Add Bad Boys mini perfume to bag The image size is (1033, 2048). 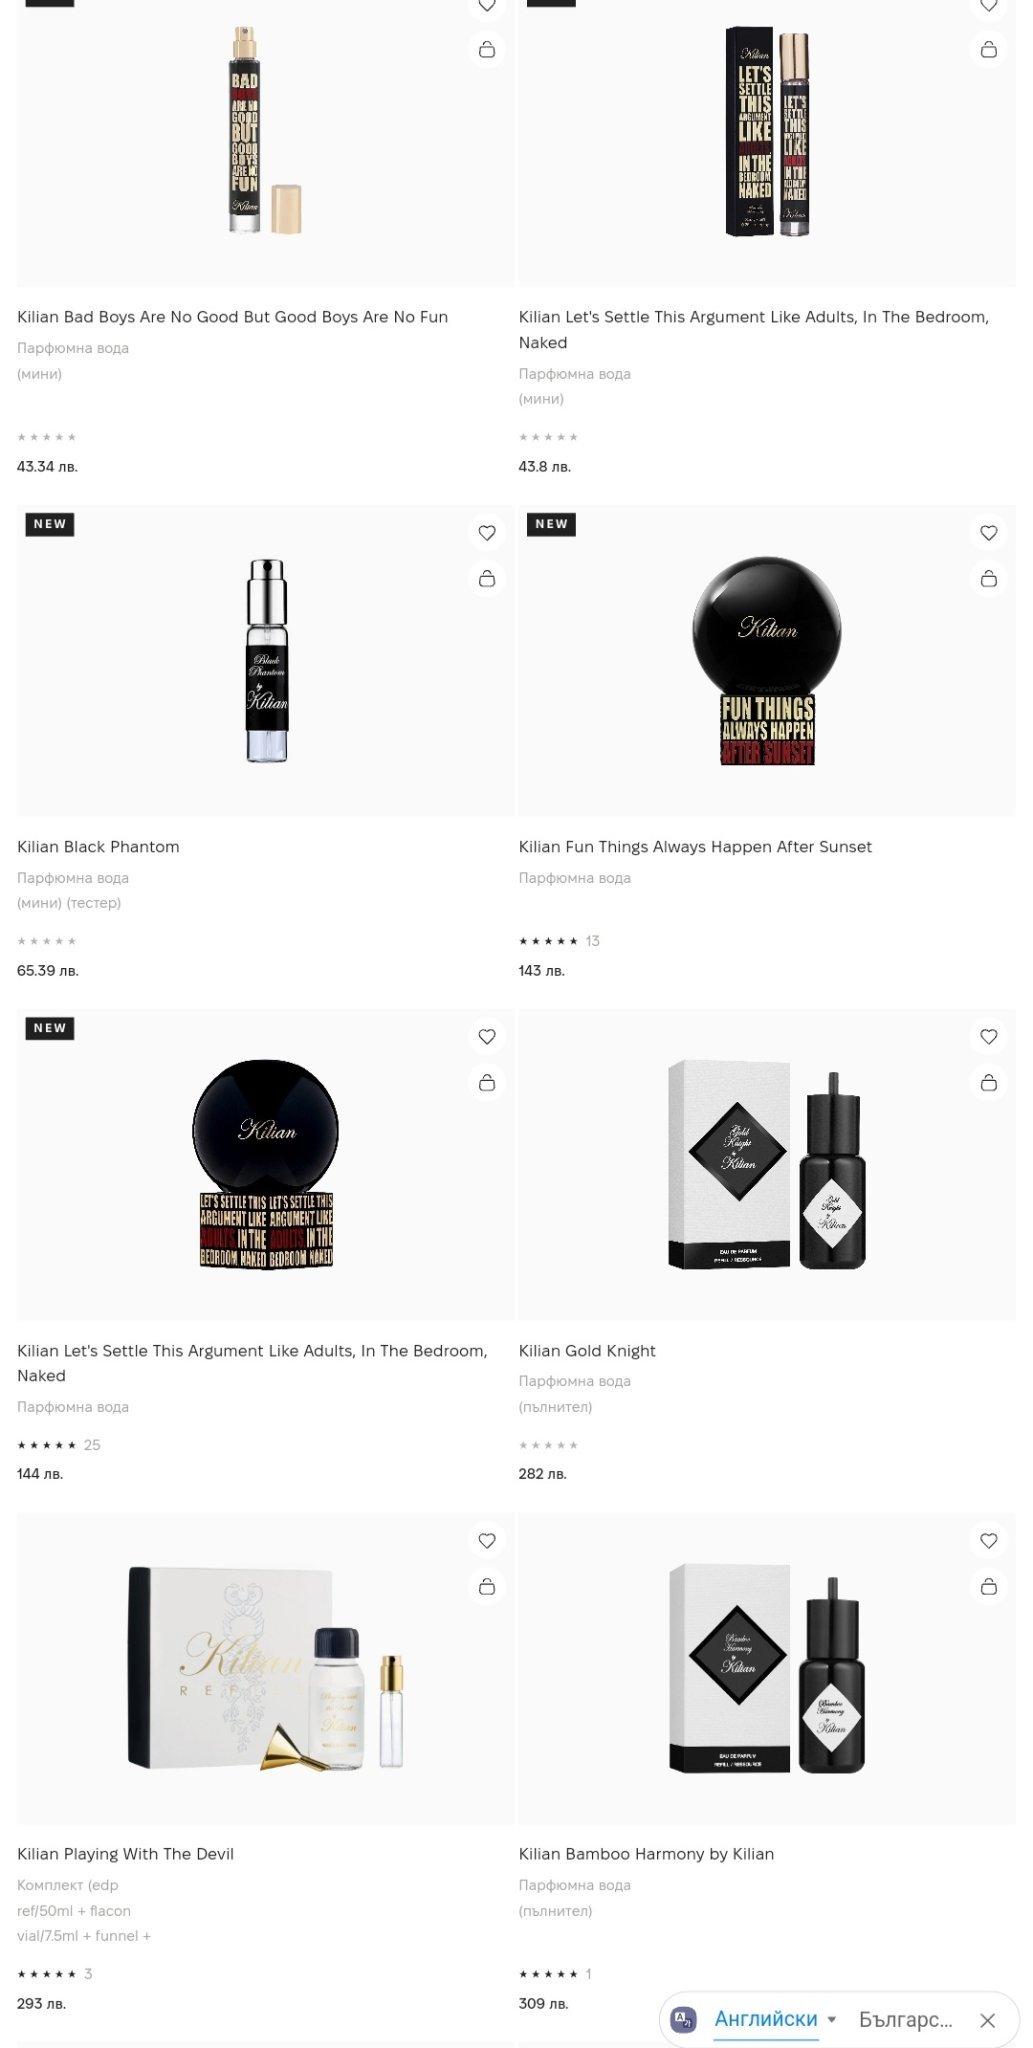[487, 49]
